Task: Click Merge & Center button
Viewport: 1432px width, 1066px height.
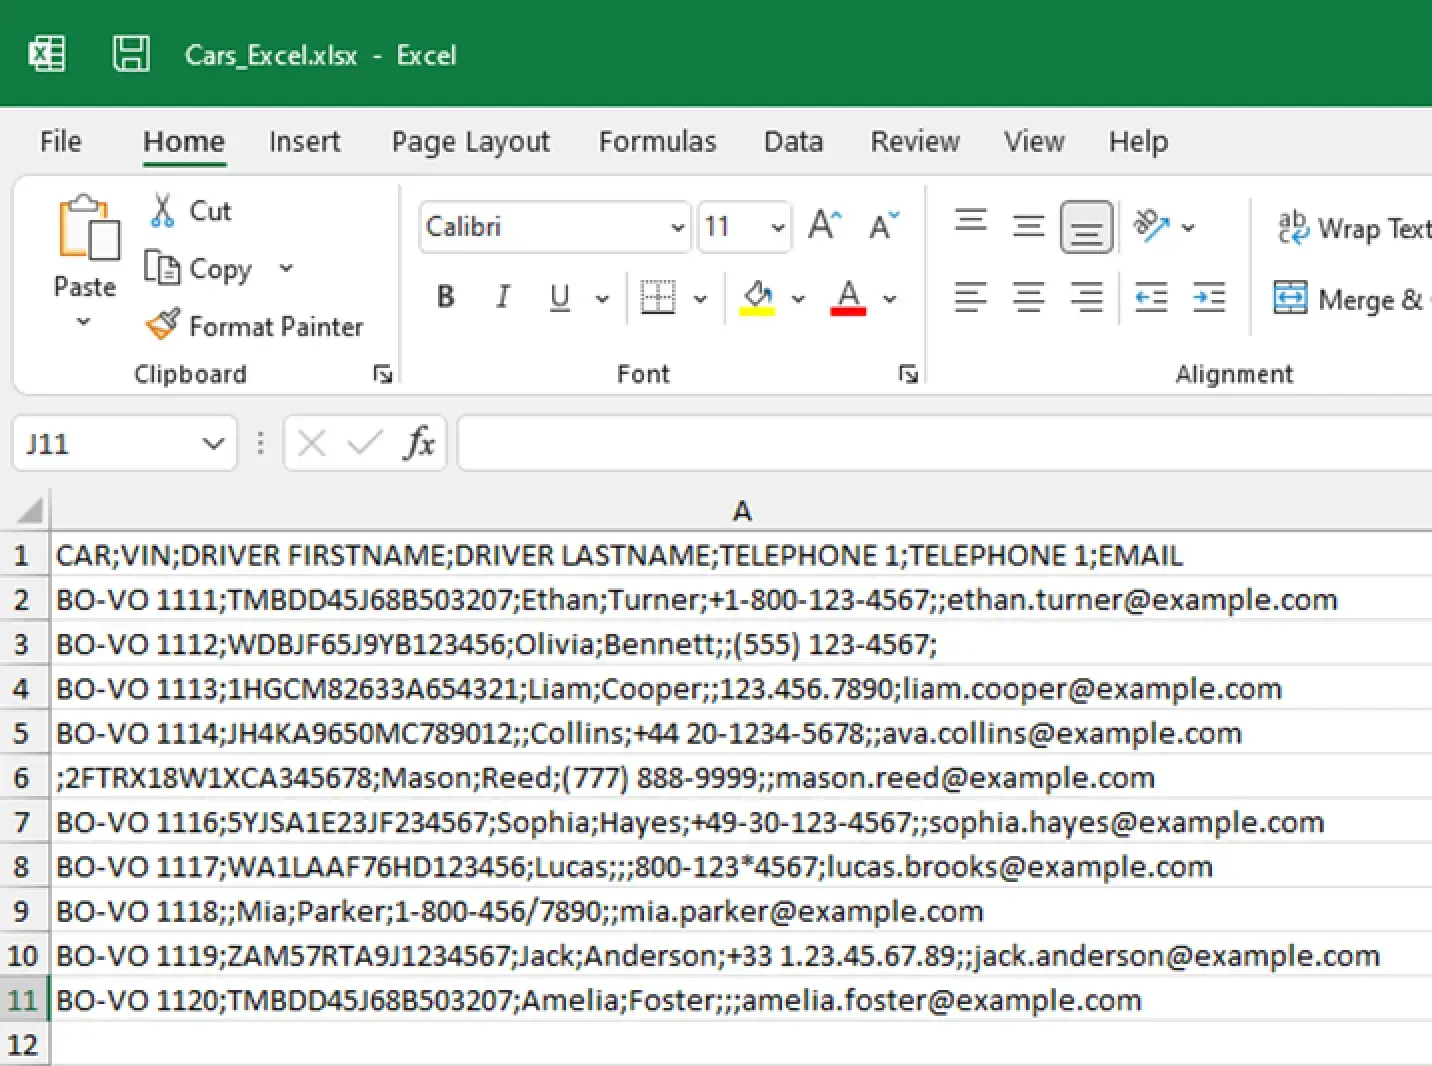Action: pos(1350,298)
